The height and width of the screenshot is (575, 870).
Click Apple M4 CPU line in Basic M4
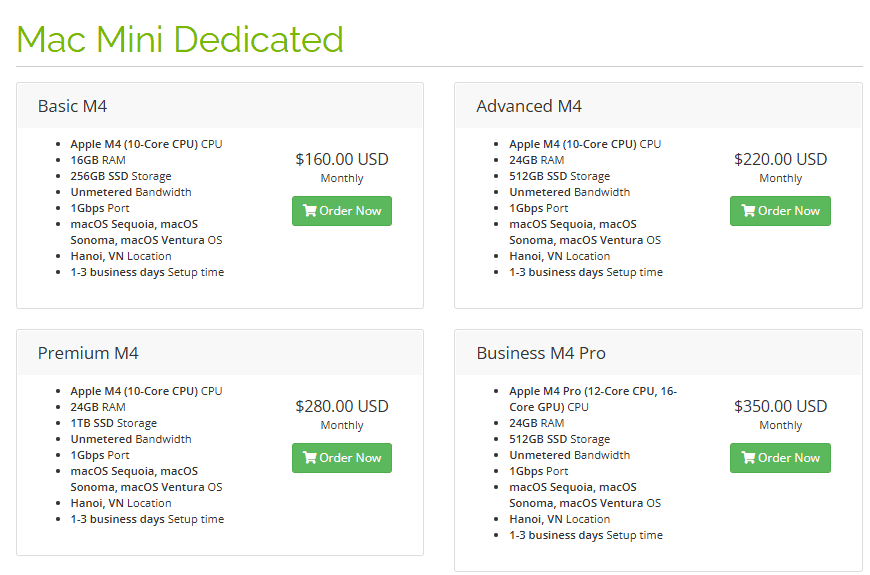coord(146,144)
